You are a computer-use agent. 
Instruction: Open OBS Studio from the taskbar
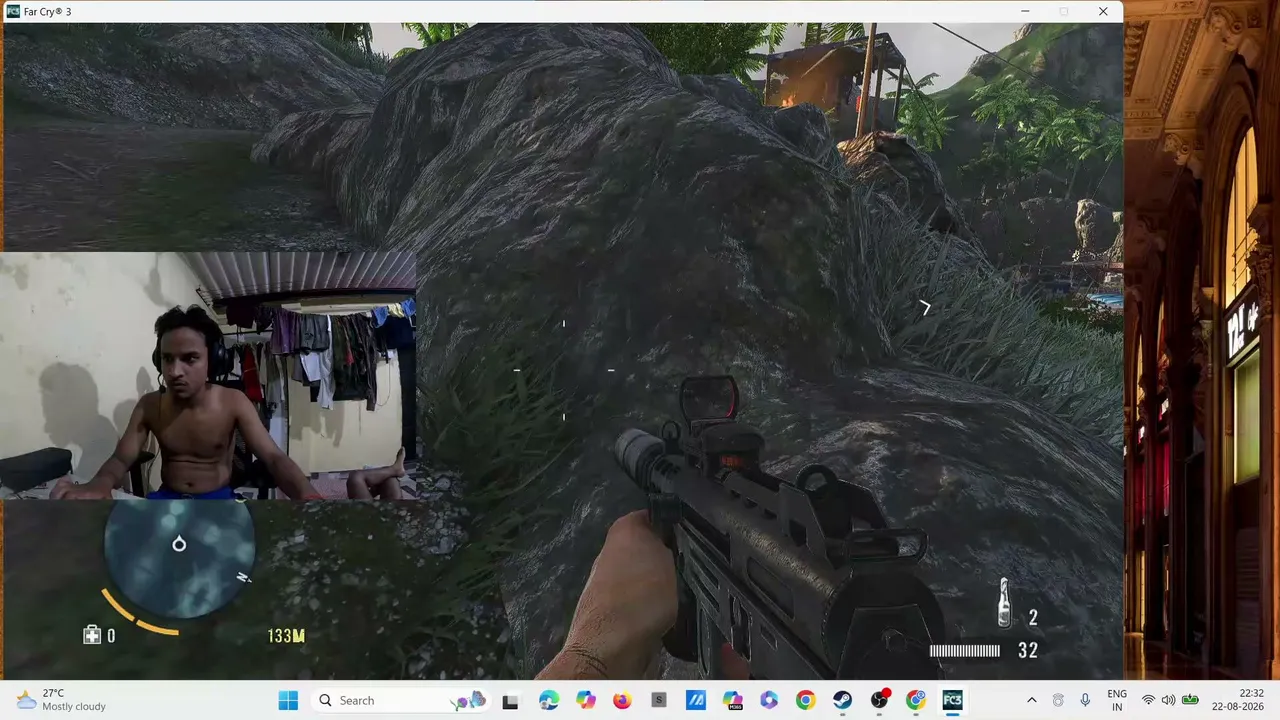(879, 700)
